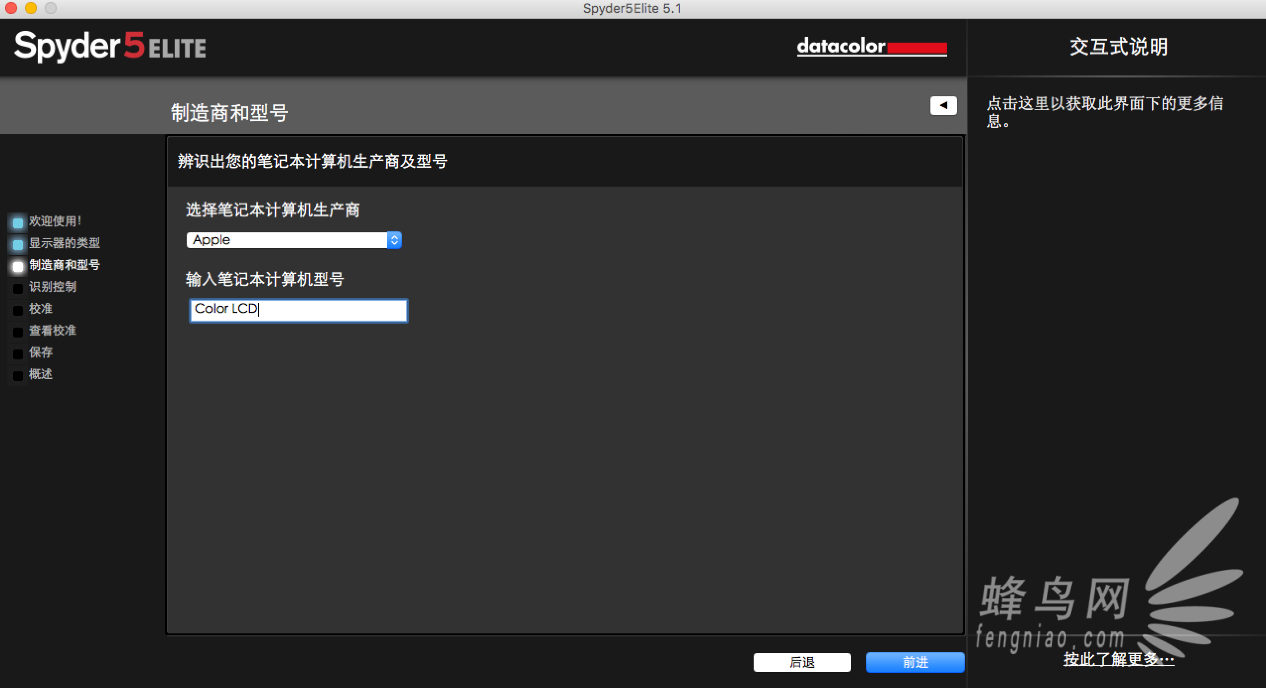Select the 制造商和型号 step in sidebar
The image size is (1266, 688).
pos(64,265)
